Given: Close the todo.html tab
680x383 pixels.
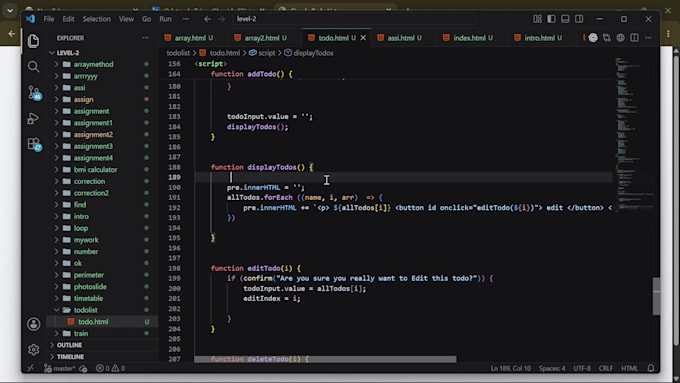Looking at the screenshot, I should (363, 38).
